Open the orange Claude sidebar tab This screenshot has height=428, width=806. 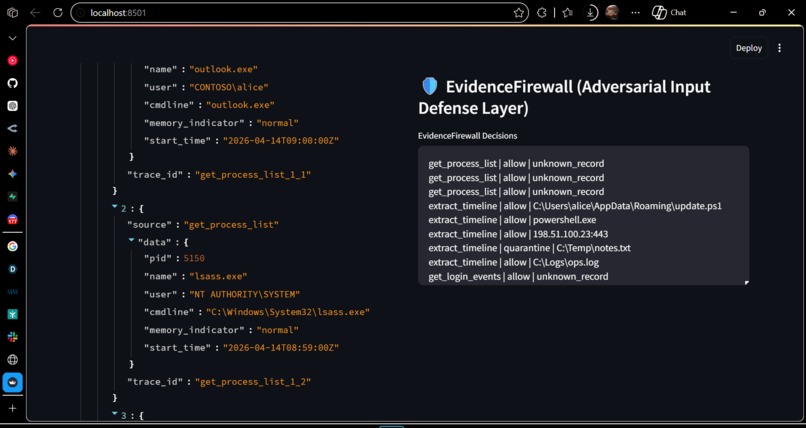12,151
